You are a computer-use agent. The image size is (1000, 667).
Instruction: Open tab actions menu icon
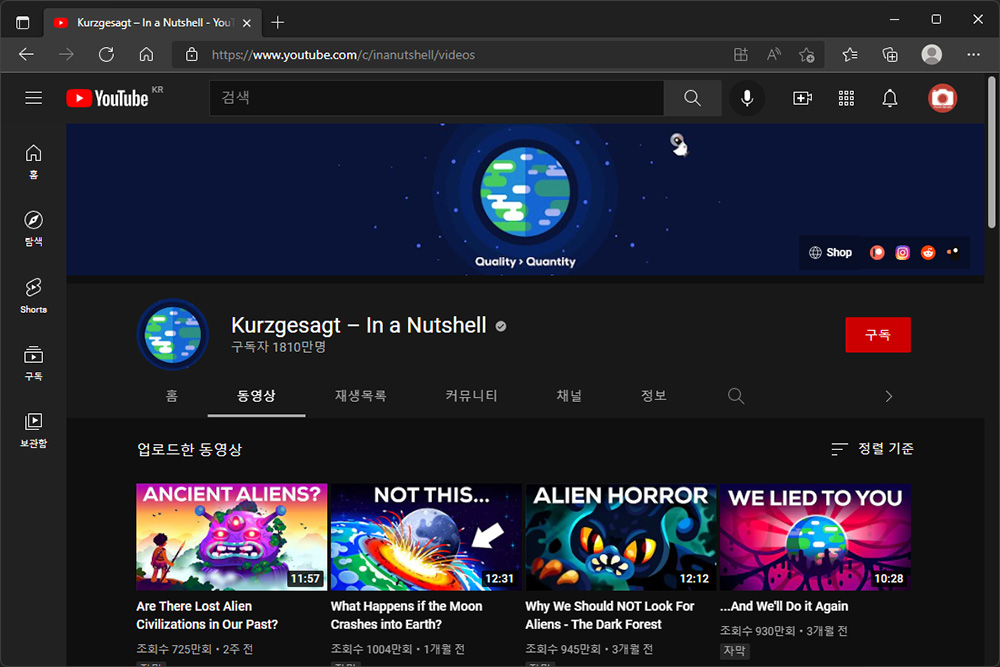point(22,23)
